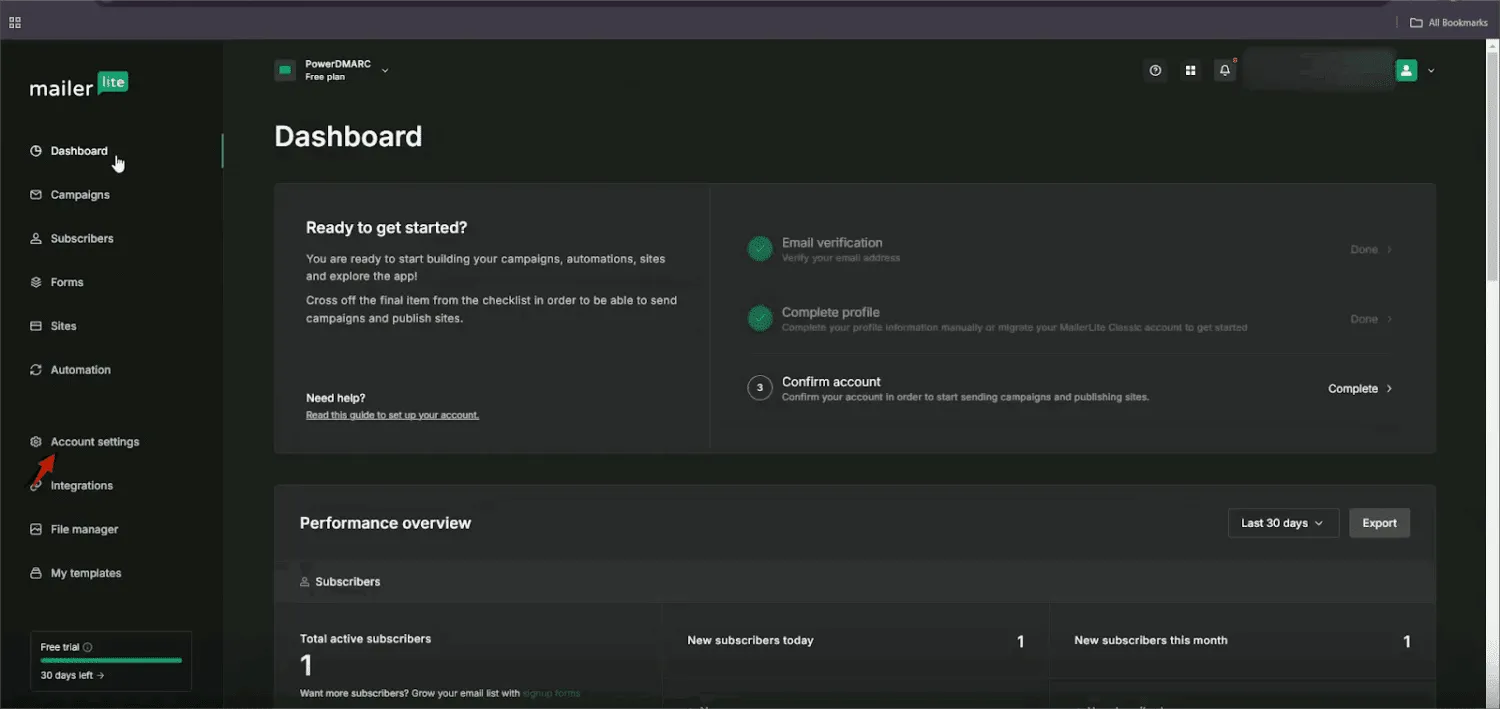Image resolution: width=1500 pixels, height=709 pixels.
Task: Click the Complete profile green checkmark
Action: coord(760,319)
